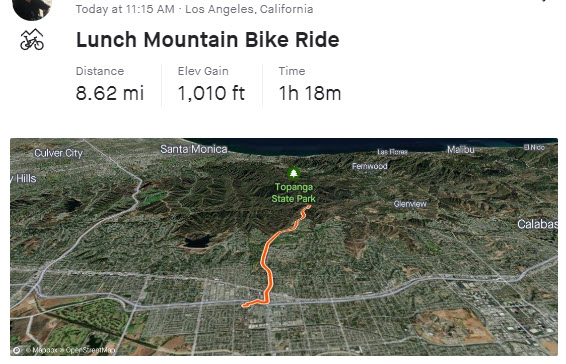Click the Fernwood map label
This screenshot has width=566, height=364.
coord(370,166)
